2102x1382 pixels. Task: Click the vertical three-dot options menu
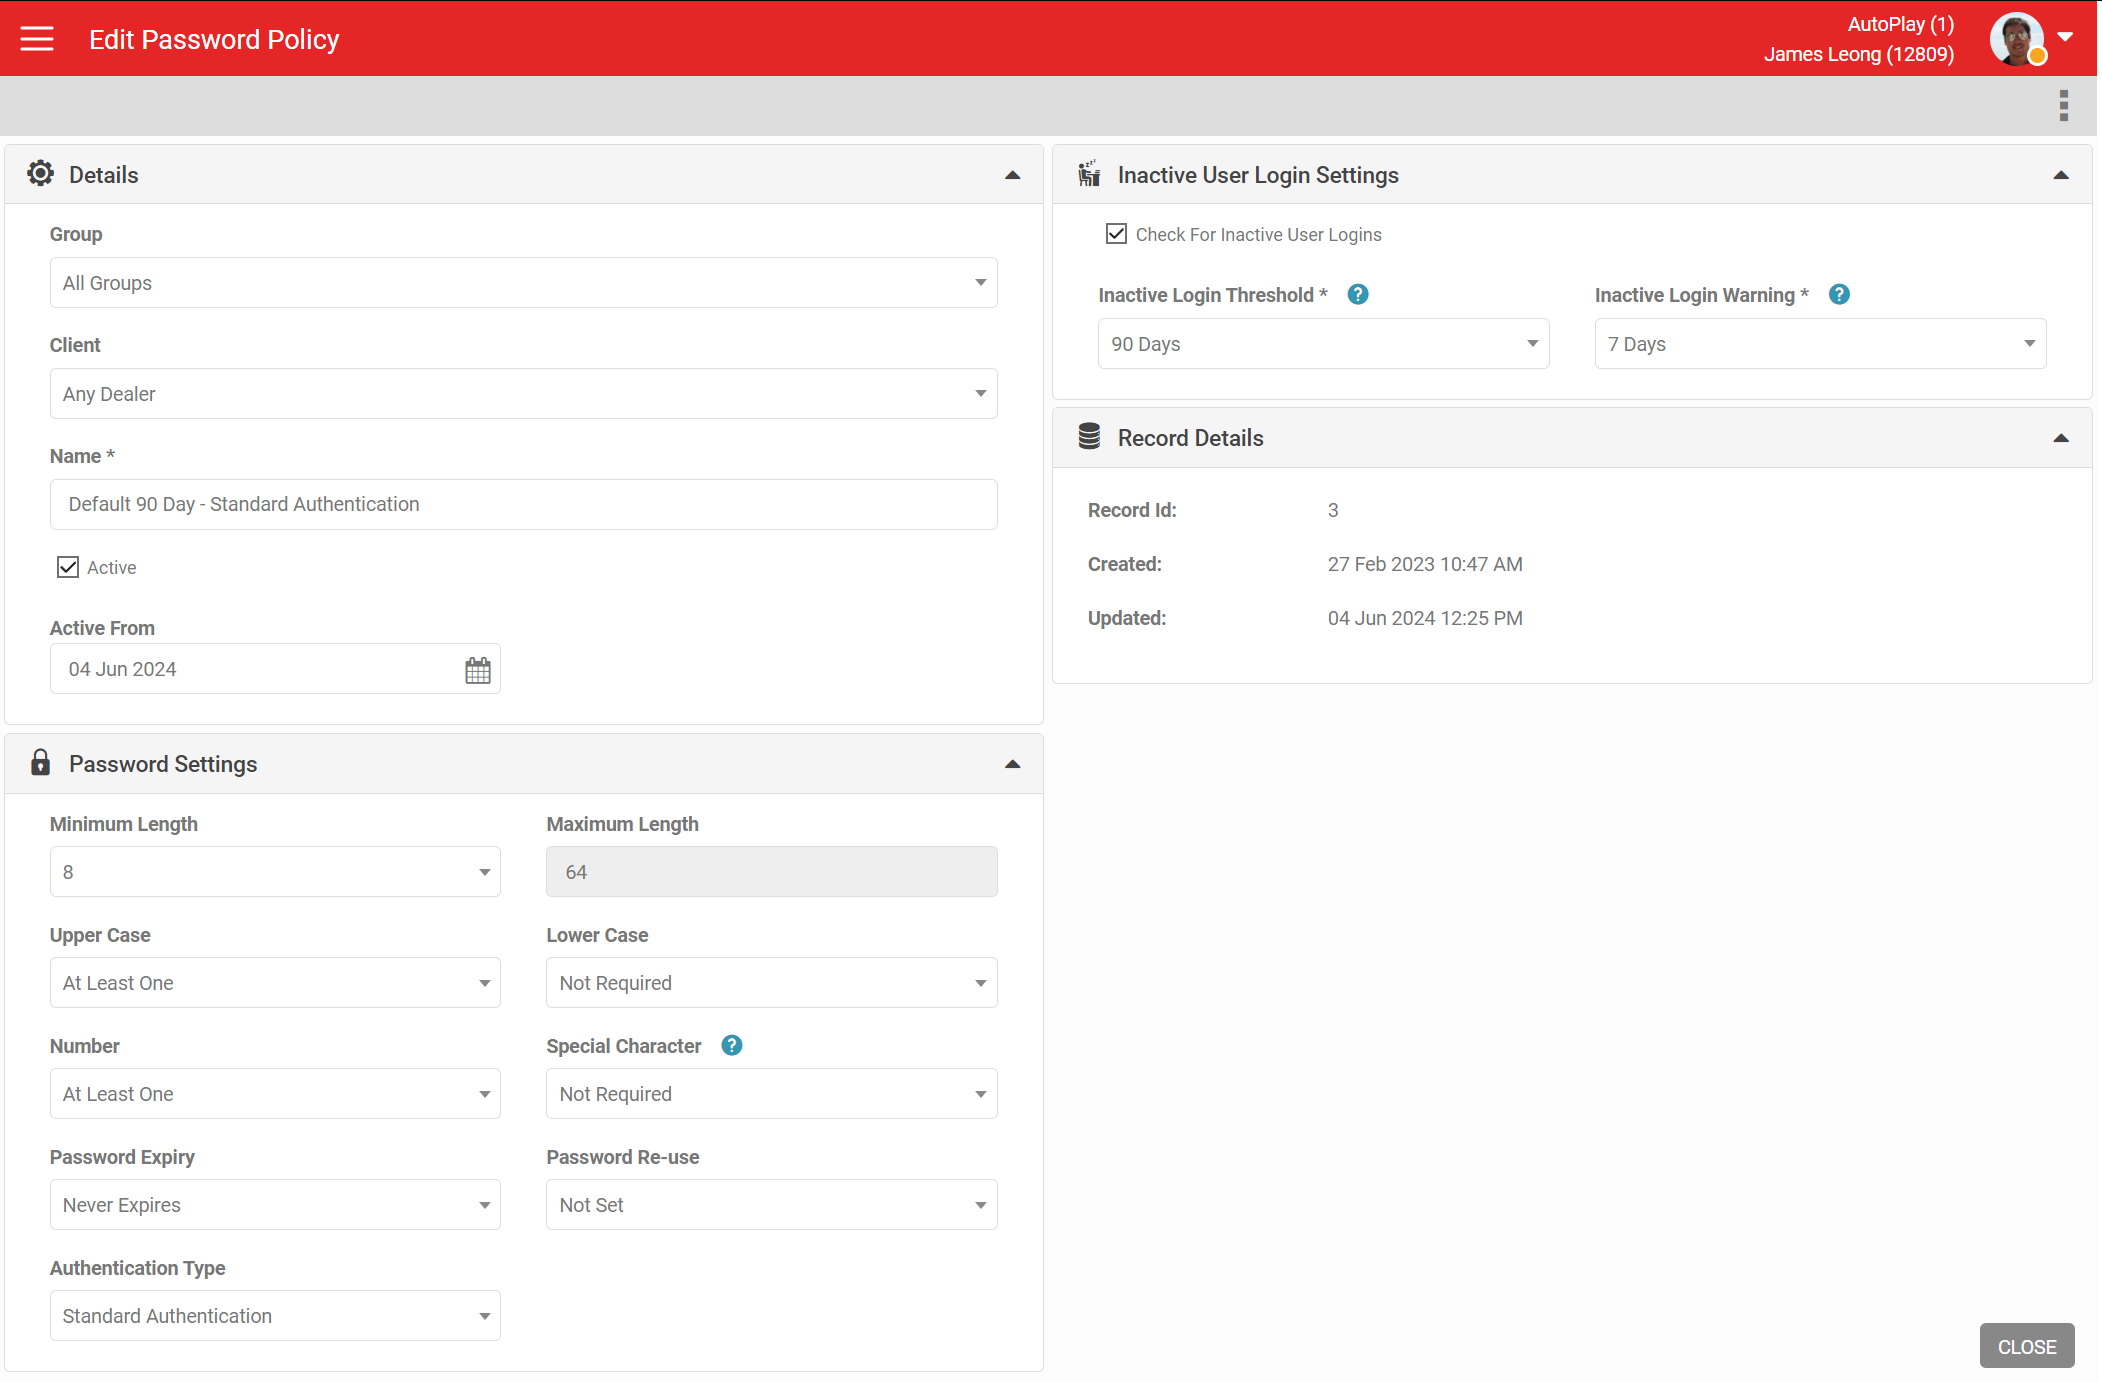(2063, 105)
